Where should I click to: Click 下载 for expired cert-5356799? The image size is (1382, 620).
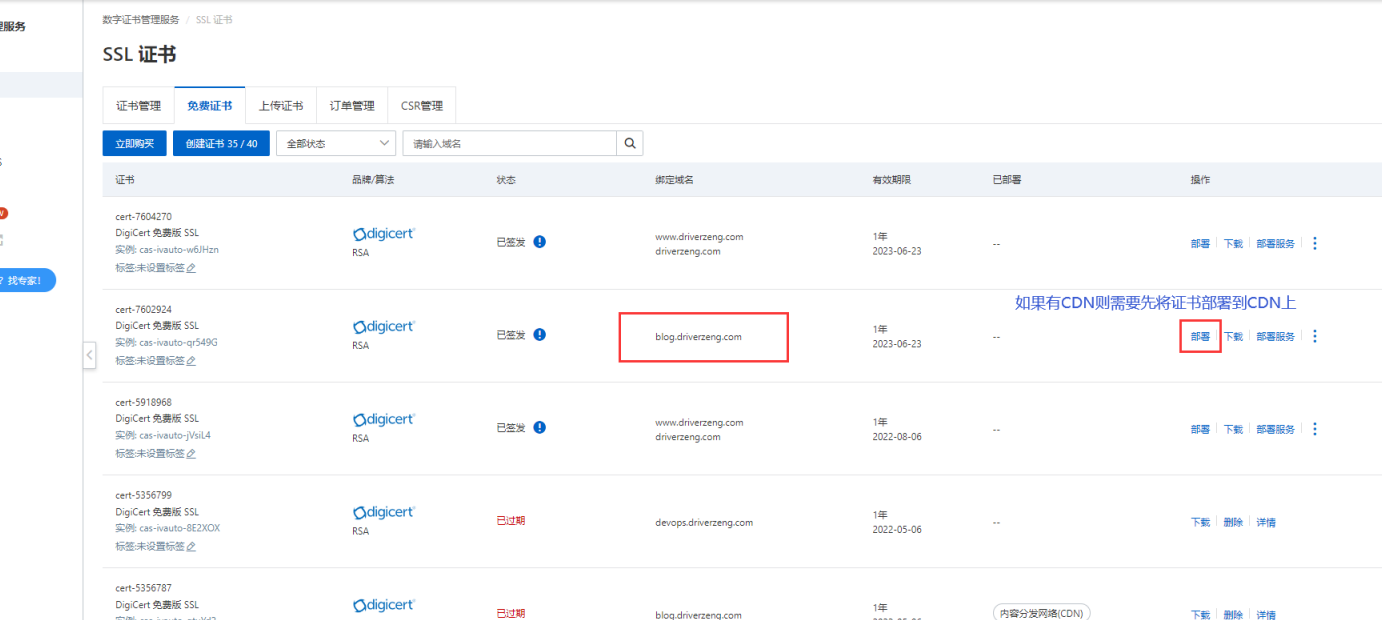coord(1200,522)
